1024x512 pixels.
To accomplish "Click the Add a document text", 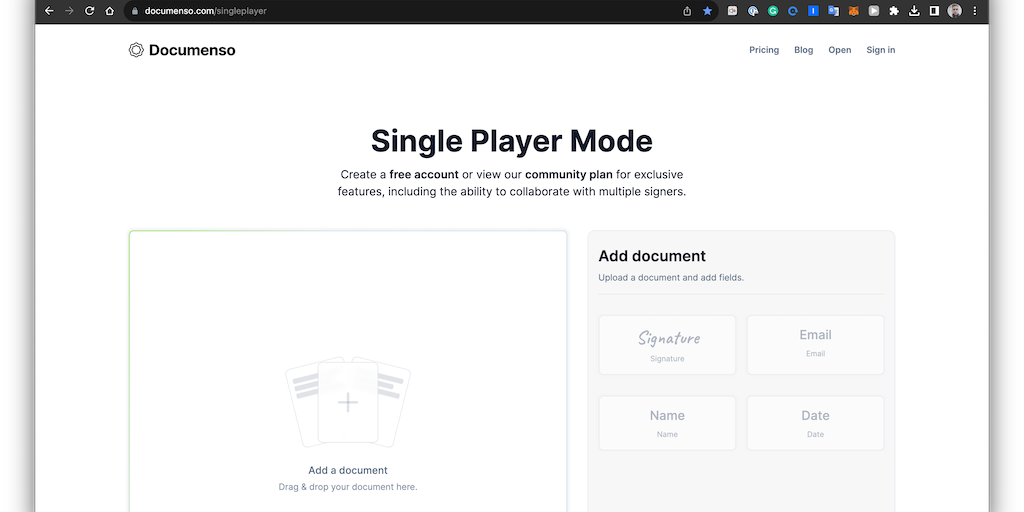I will [x=348, y=470].
